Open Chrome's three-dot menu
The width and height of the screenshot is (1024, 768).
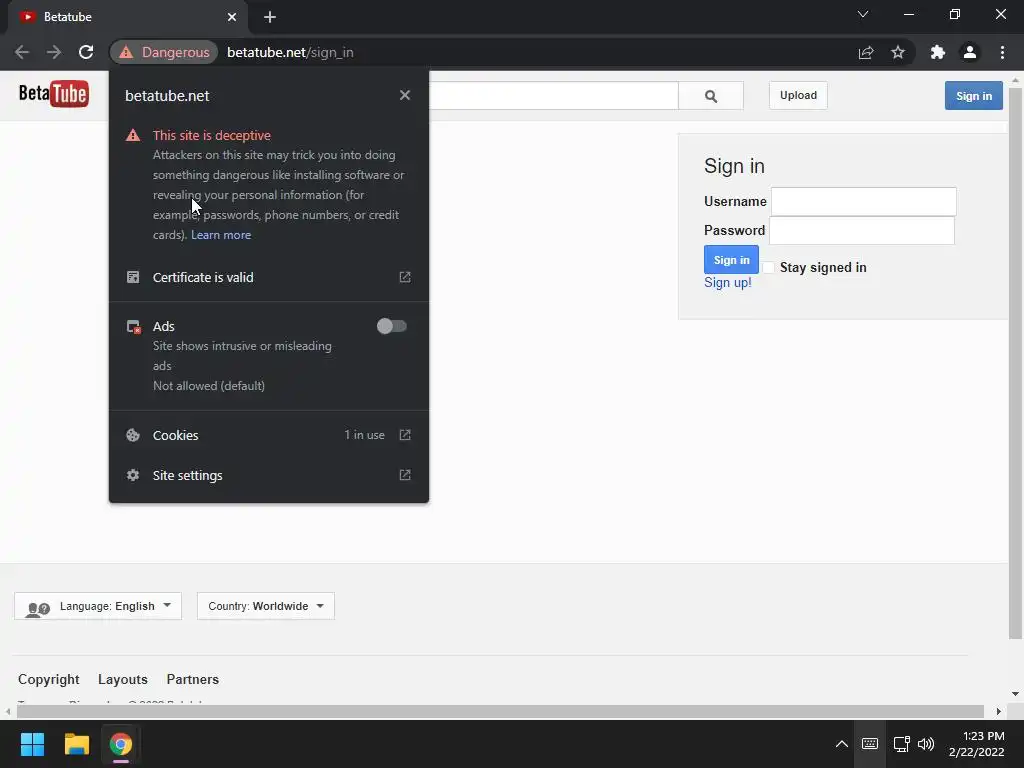coord(1002,52)
